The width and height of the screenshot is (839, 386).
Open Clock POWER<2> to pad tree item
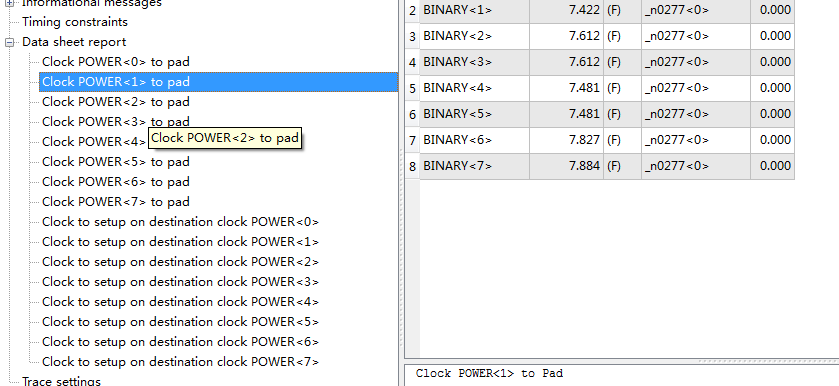tap(116, 102)
